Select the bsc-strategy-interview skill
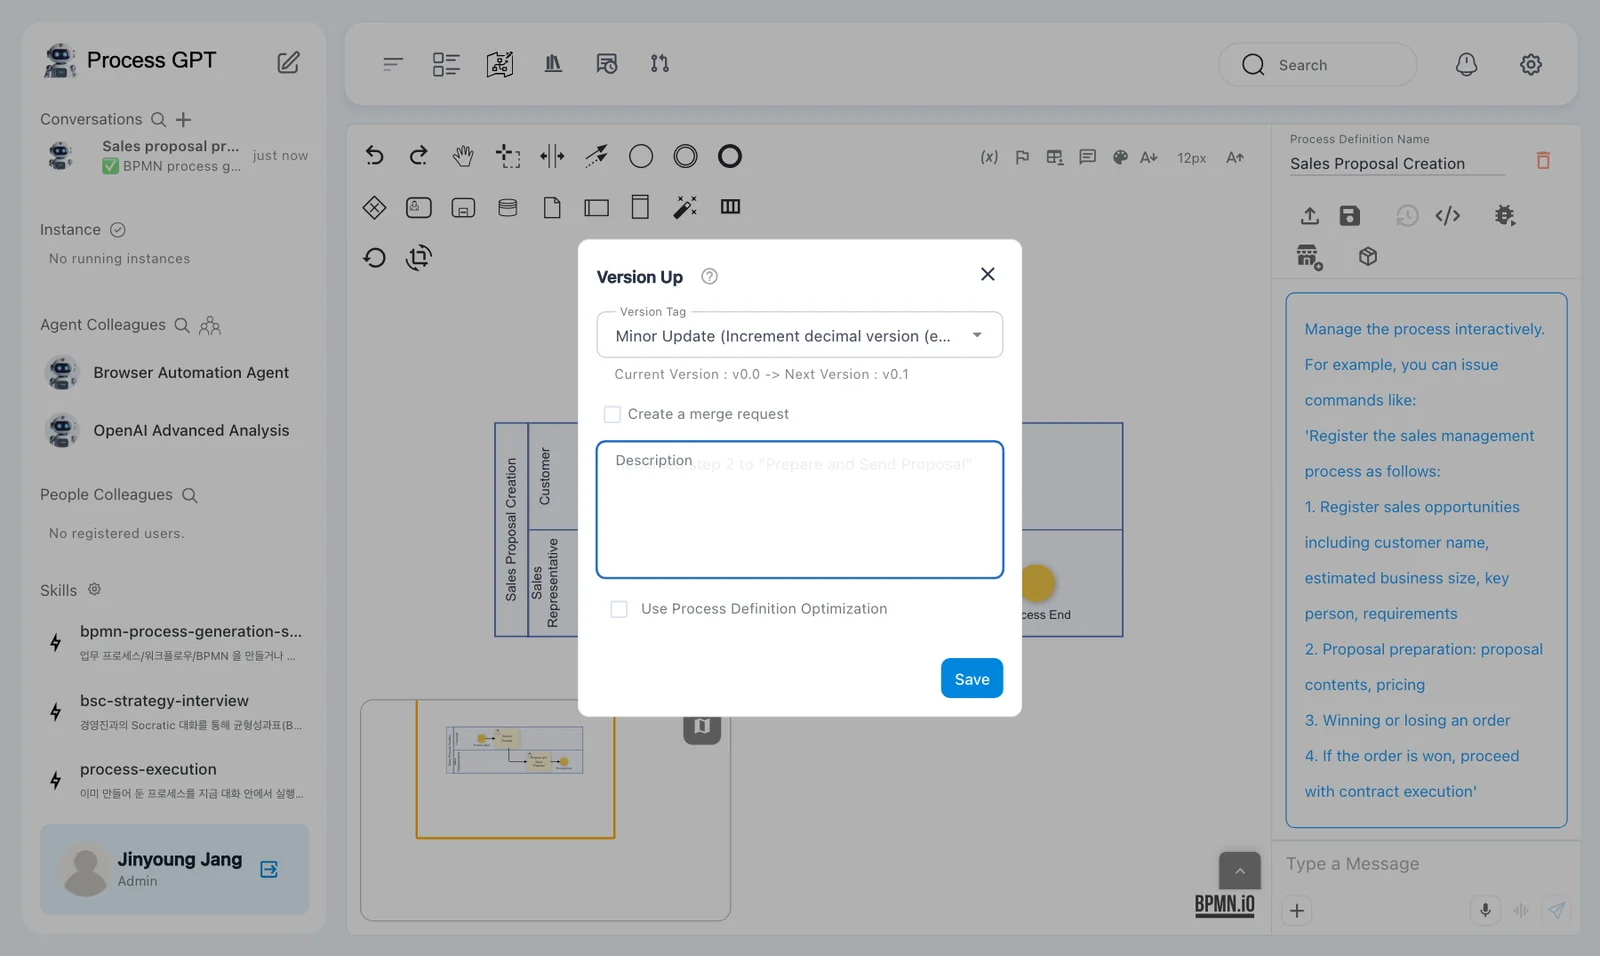Image resolution: width=1600 pixels, height=956 pixels. pyautogui.click(x=175, y=712)
